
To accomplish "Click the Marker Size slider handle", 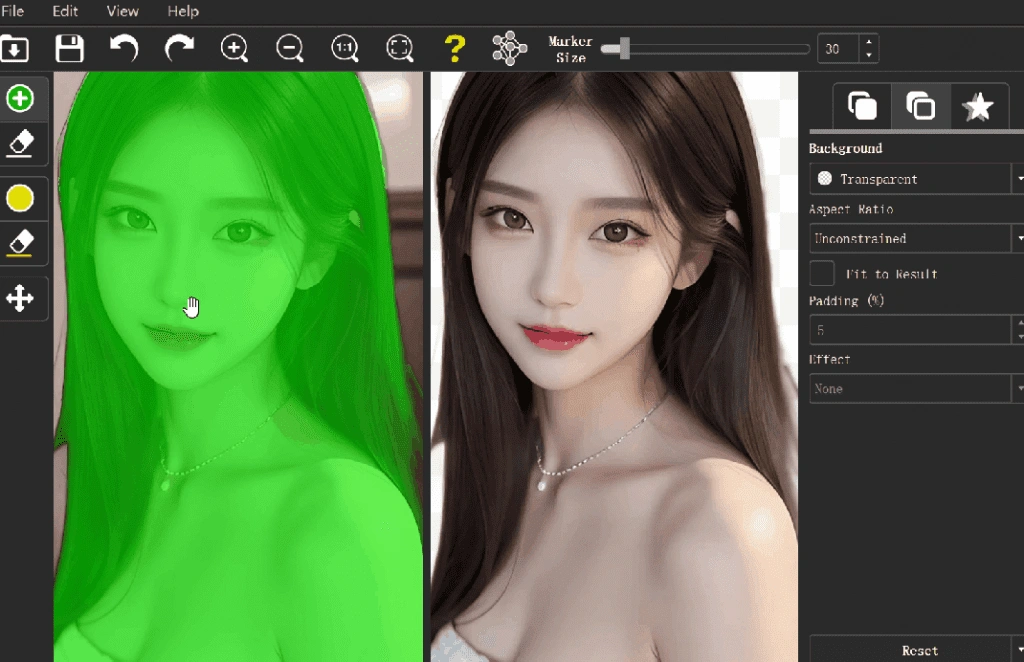I will coord(623,48).
